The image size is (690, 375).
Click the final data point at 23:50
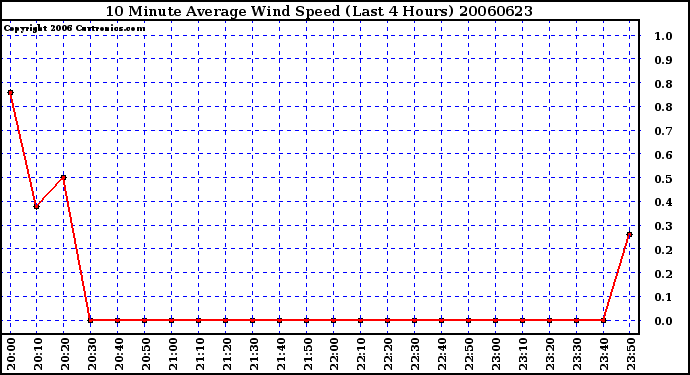630,235
